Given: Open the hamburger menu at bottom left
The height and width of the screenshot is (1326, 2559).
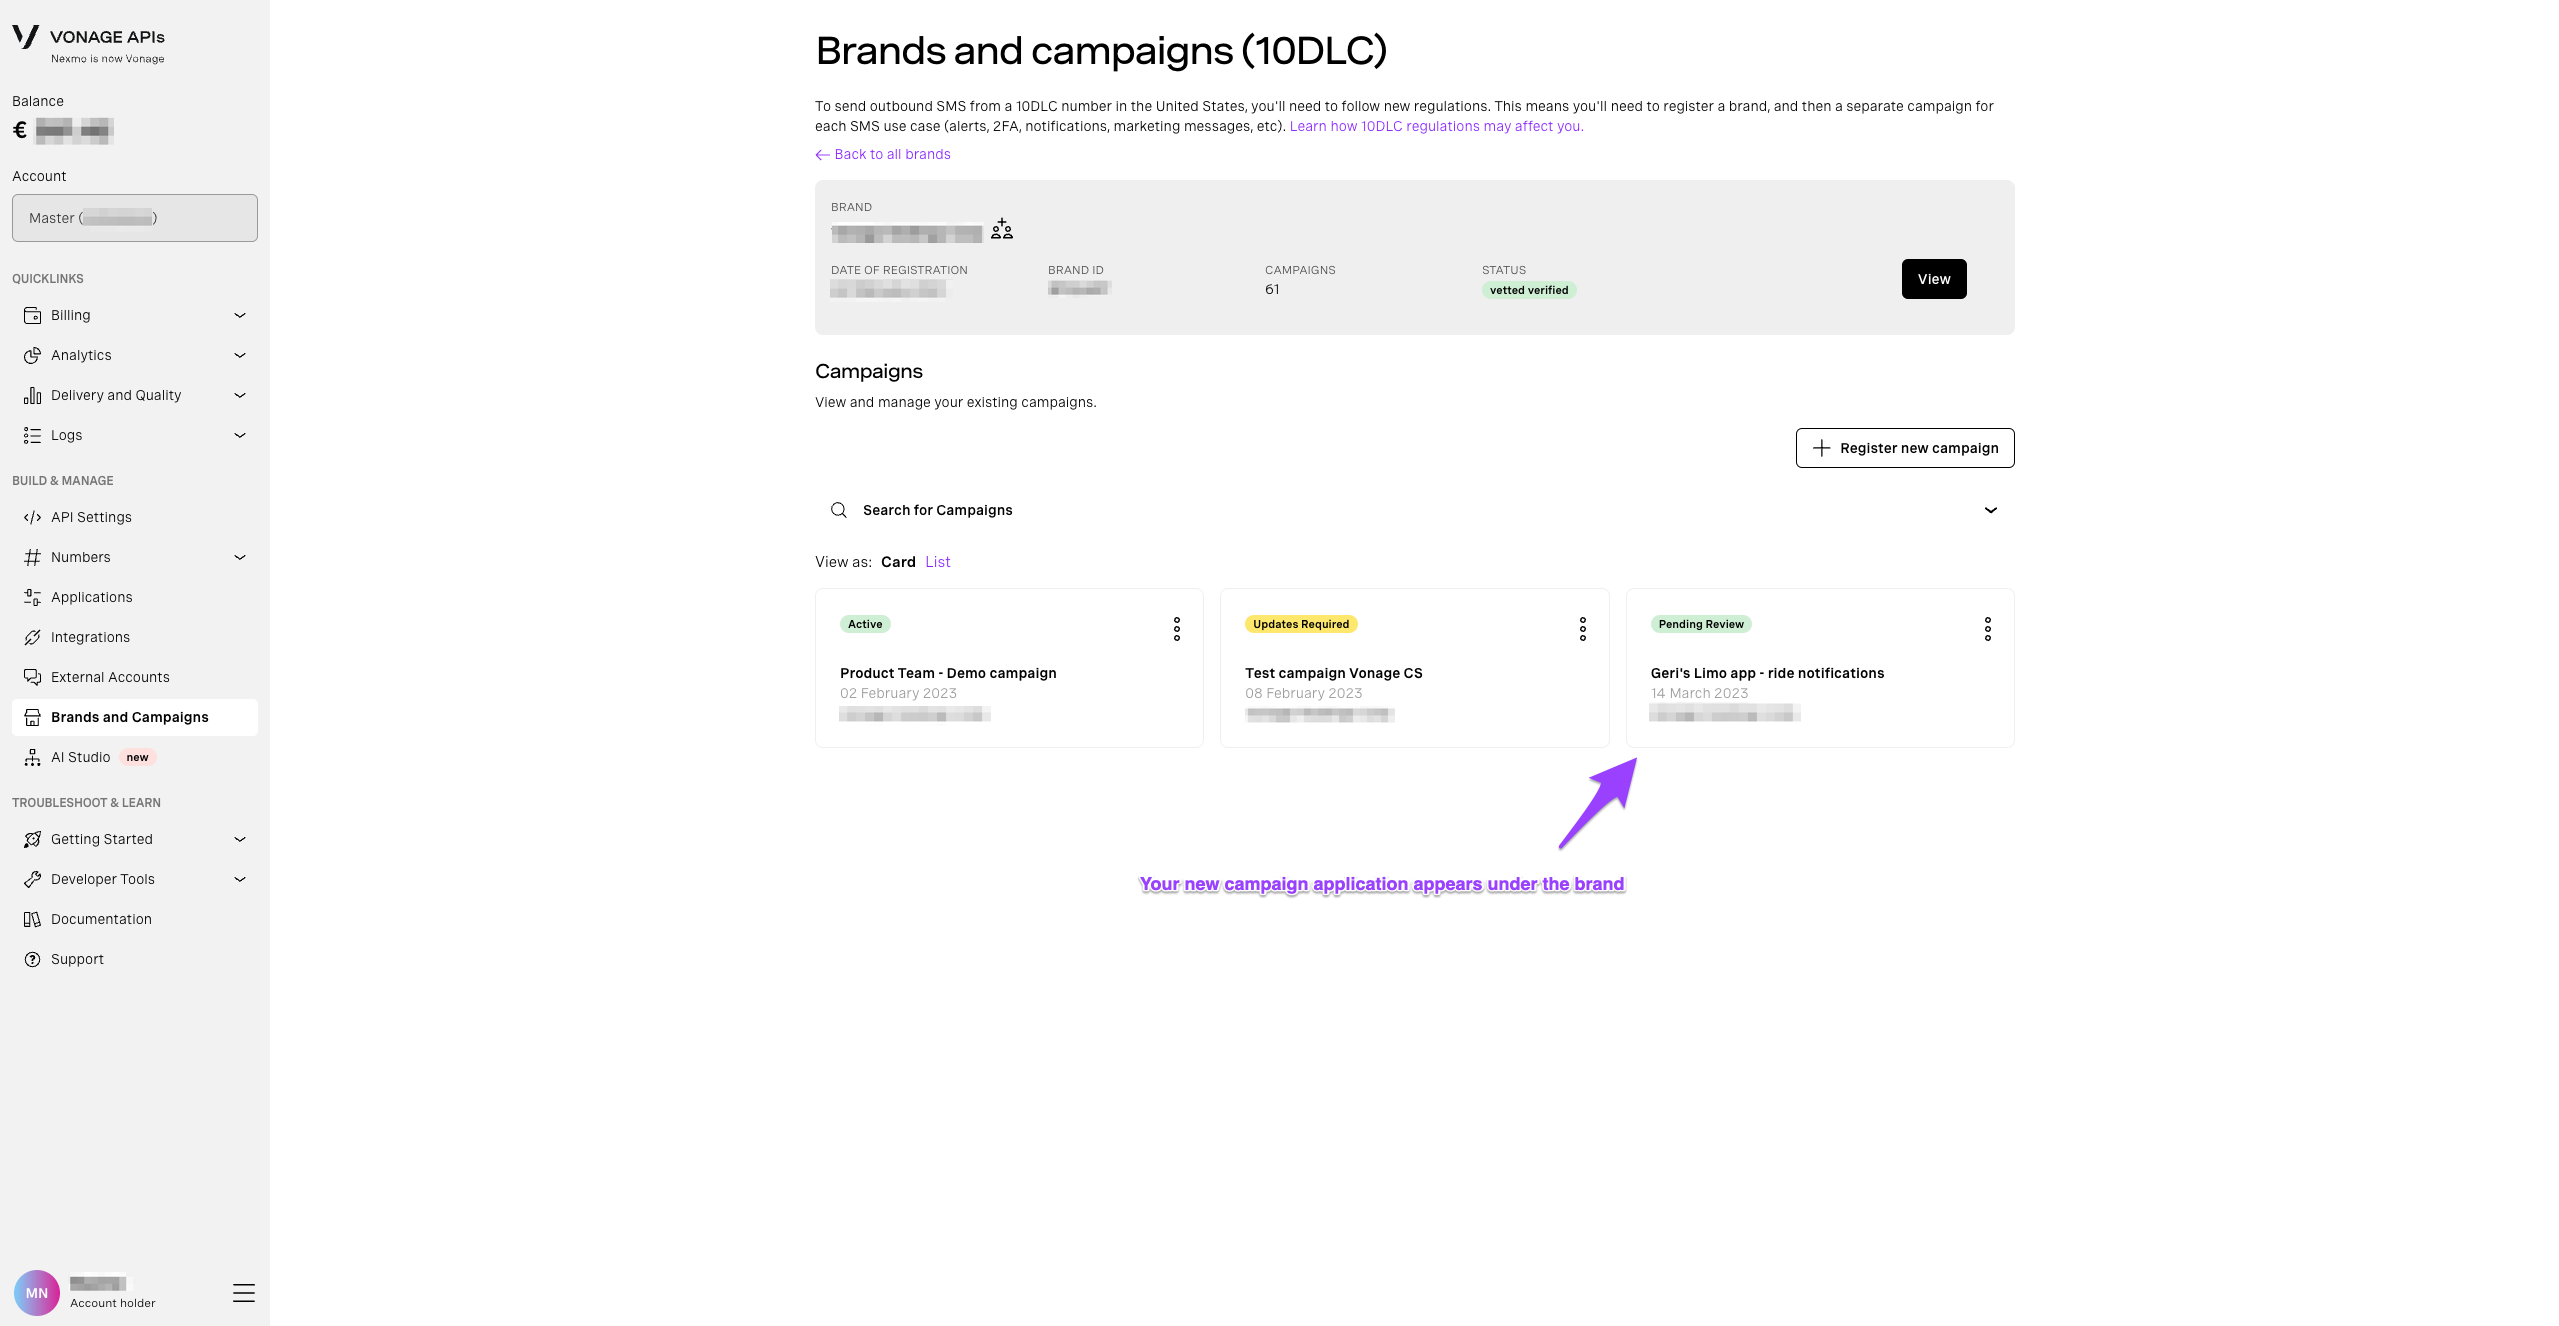Looking at the screenshot, I should [x=243, y=1292].
